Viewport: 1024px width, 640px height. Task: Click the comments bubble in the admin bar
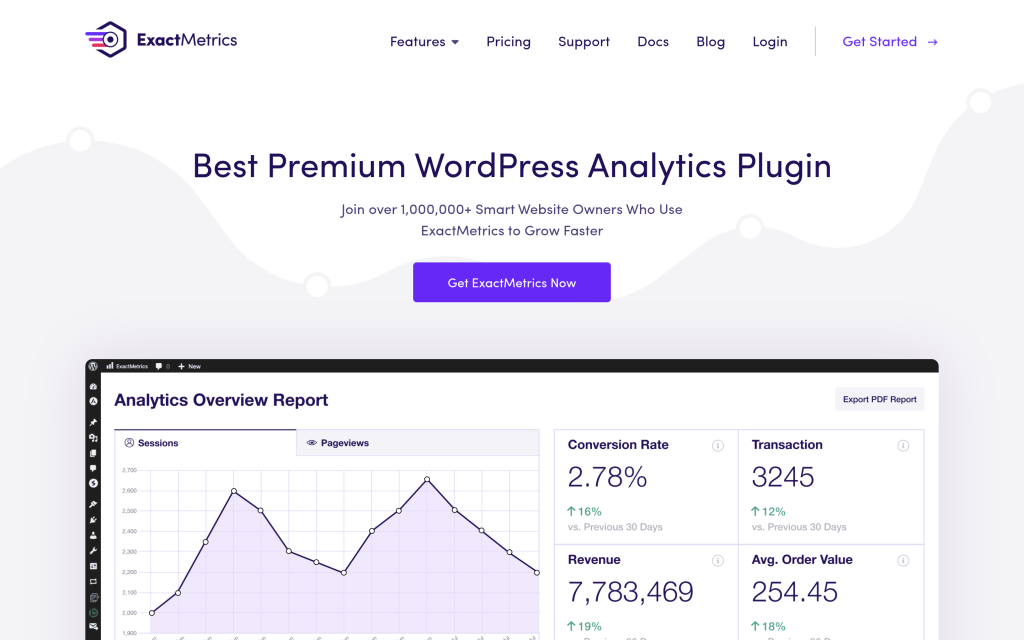[x=159, y=366]
